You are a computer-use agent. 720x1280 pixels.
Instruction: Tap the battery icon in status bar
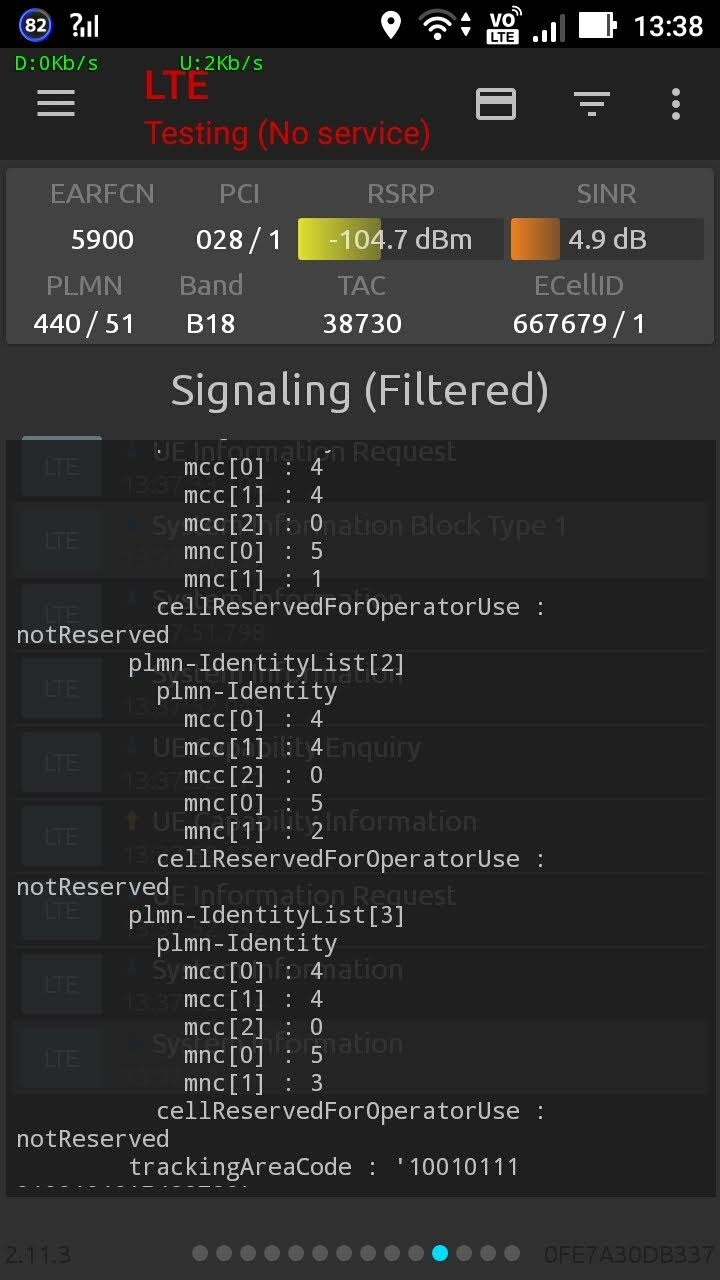tap(597, 25)
